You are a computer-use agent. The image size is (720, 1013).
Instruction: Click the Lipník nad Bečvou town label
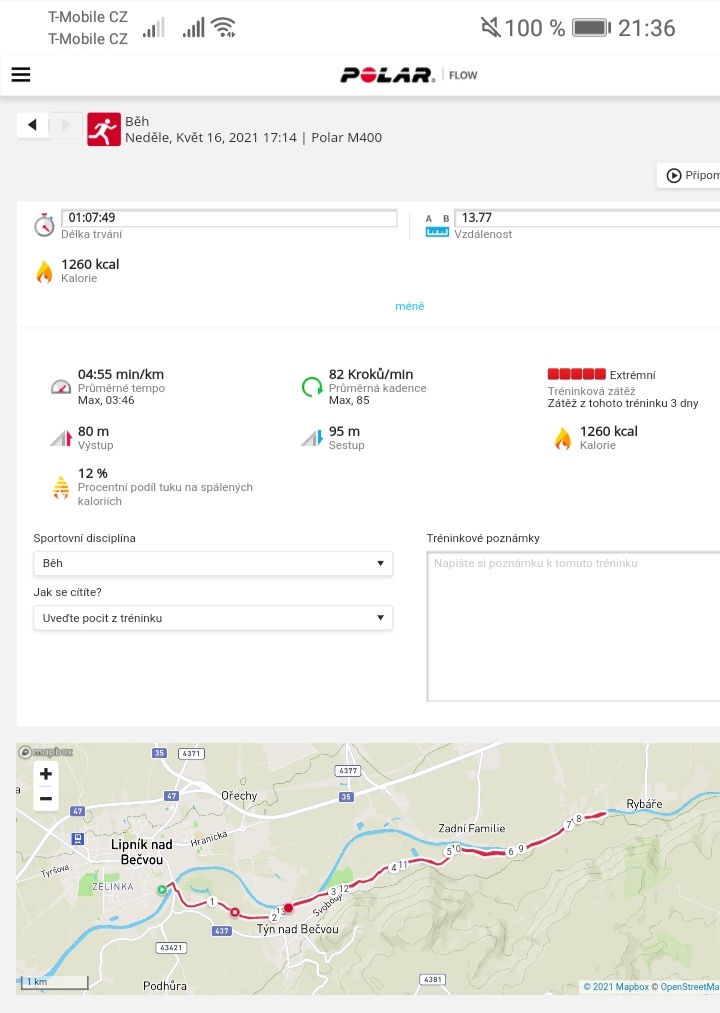[142, 852]
